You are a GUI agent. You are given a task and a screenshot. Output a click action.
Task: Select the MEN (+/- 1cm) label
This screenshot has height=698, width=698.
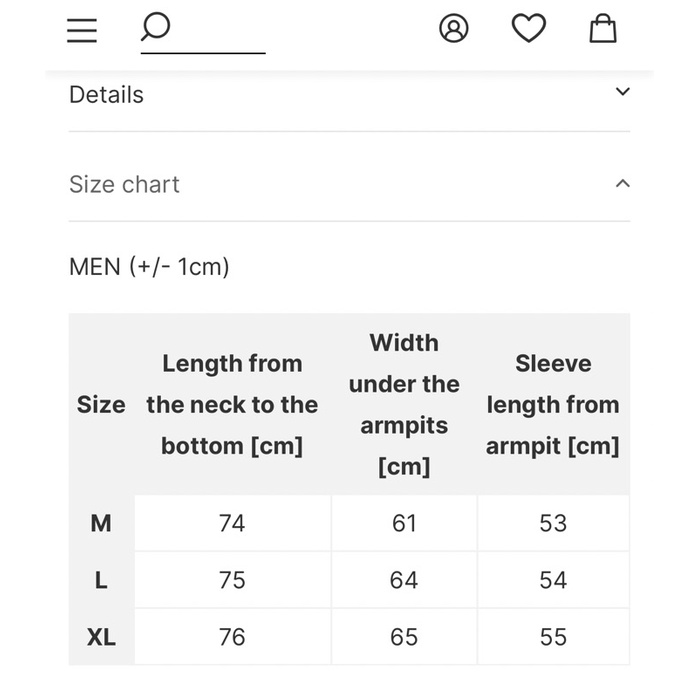point(149,267)
